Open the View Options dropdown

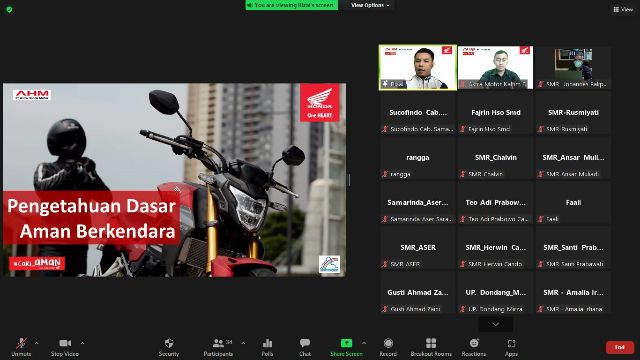(x=370, y=5)
